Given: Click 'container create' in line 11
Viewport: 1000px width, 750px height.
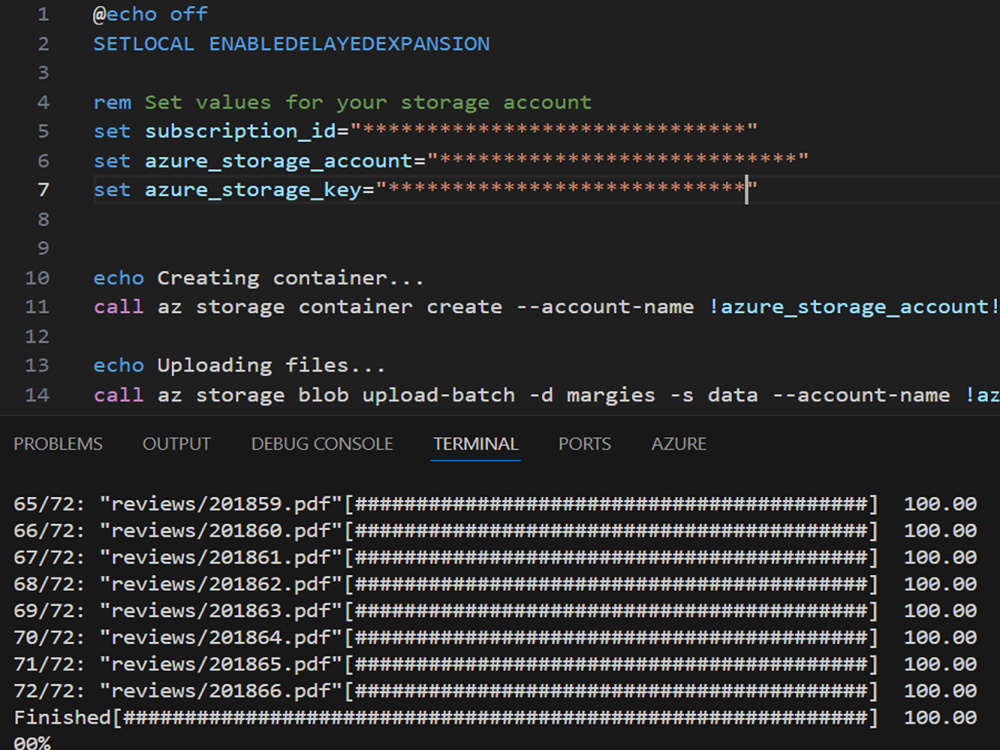Looking at the screenshot, I should coord(401,307).
